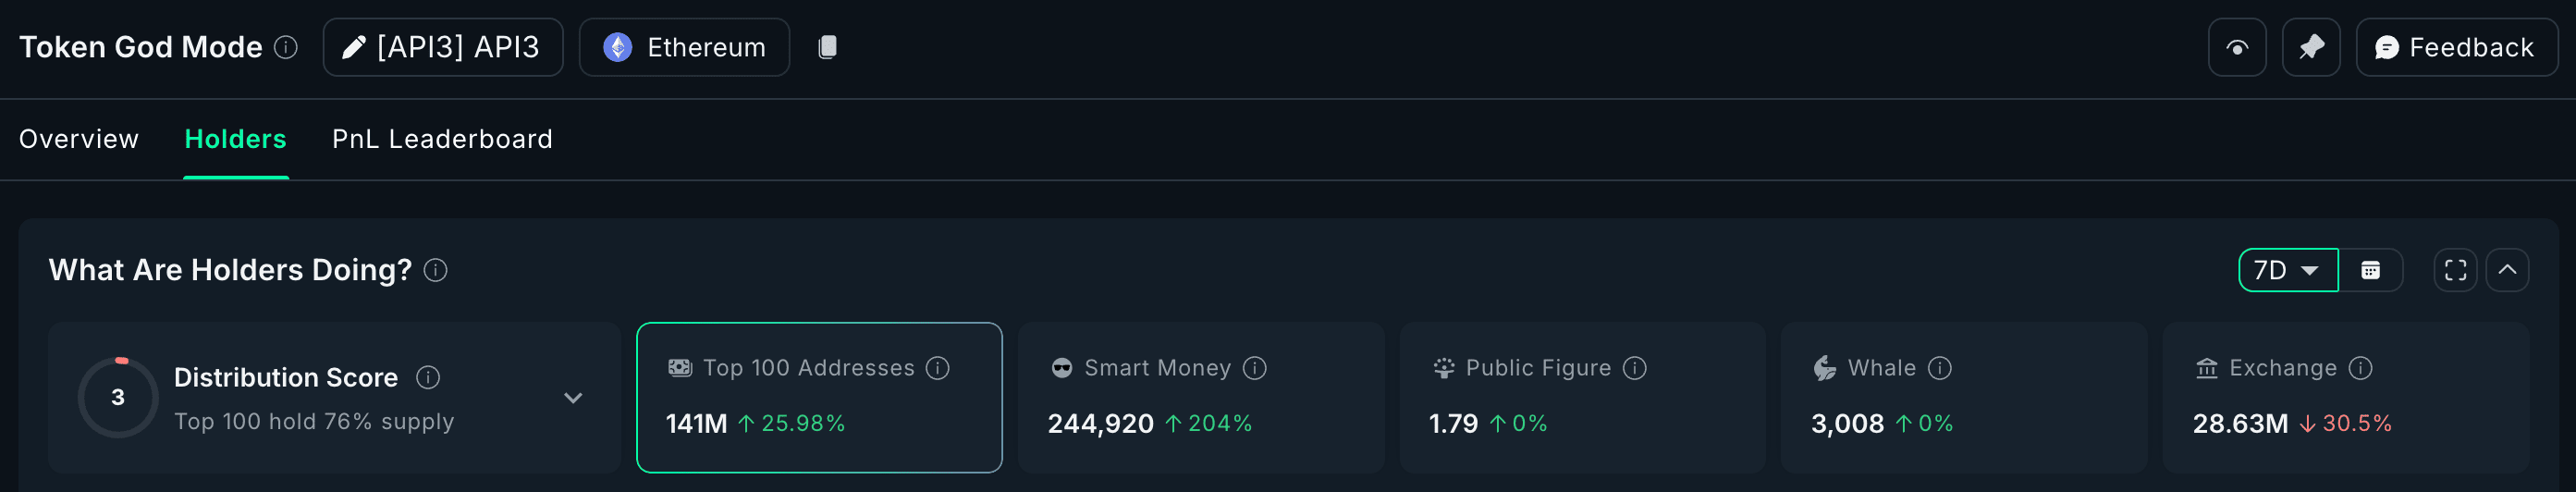Edit the [API3] API3 token field
This screenshot has height=492, width=2576.
tap(443, 47)
